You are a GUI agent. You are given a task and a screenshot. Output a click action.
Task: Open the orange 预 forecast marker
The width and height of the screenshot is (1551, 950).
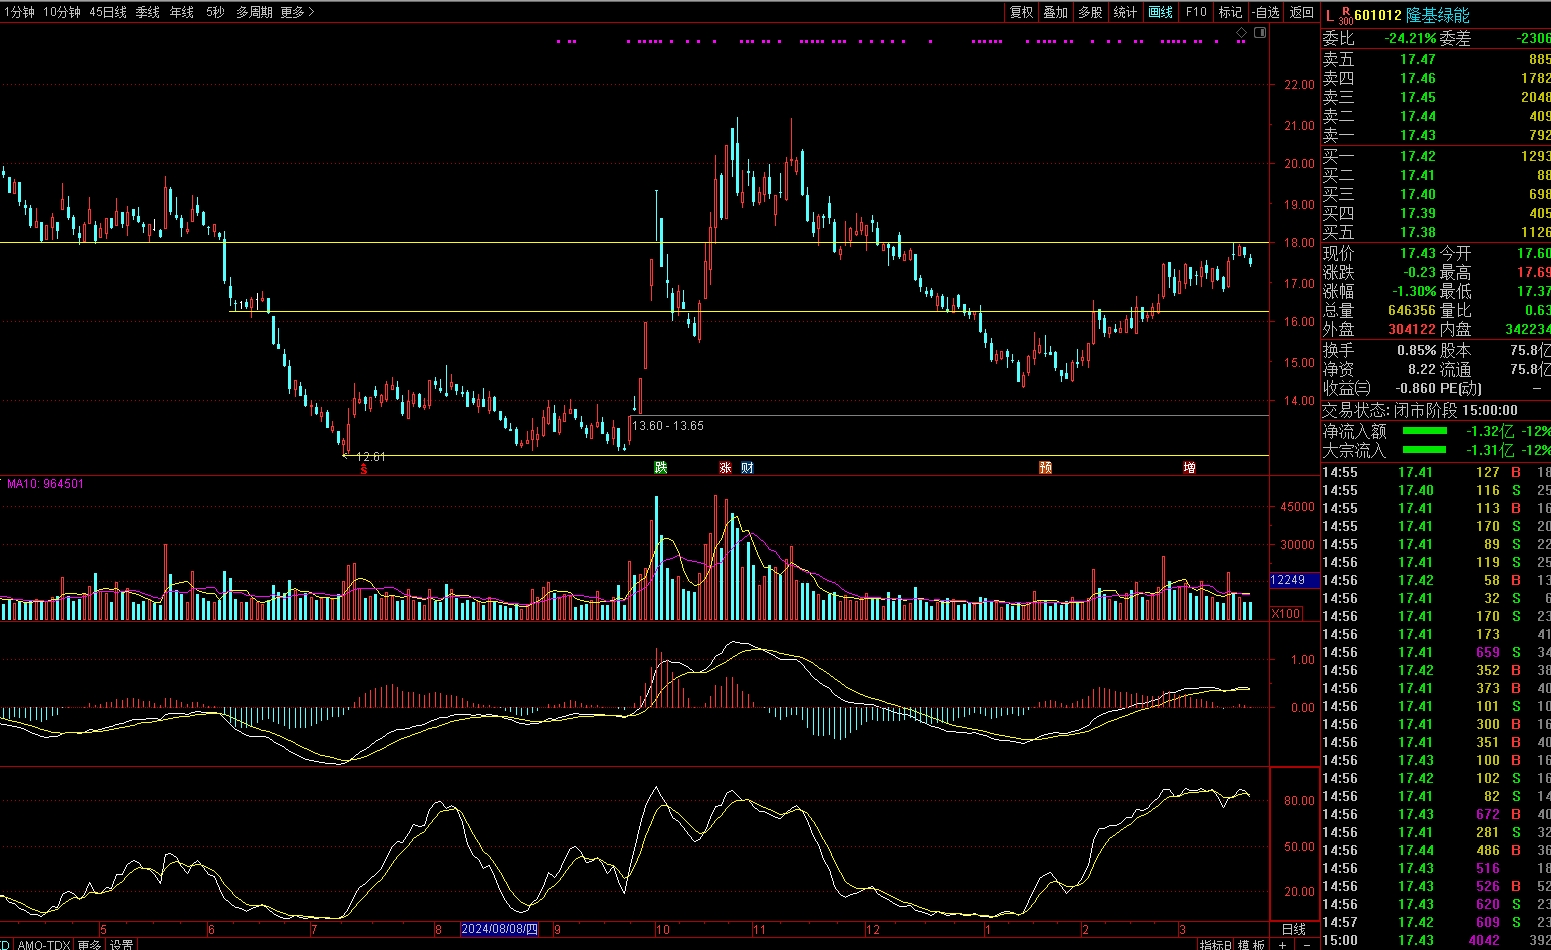tap(1045, 468)
